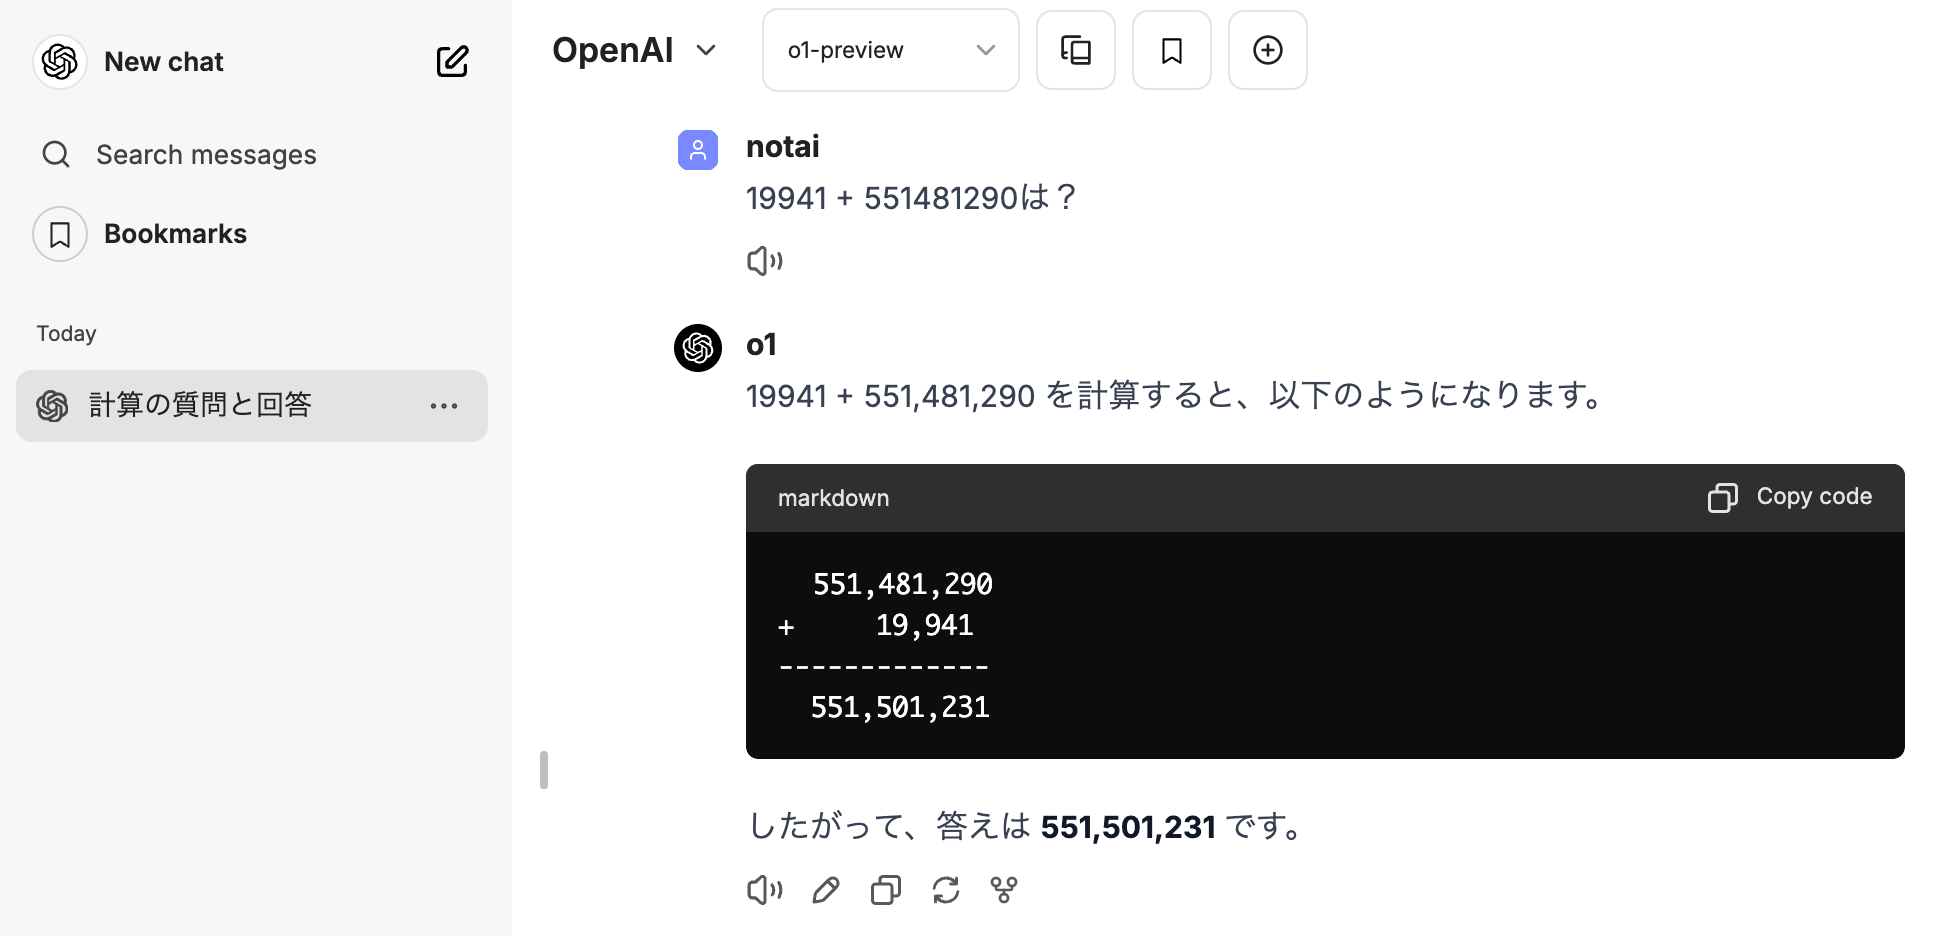Open options for 計算の質問と回答 conversation

coord(443,406)
